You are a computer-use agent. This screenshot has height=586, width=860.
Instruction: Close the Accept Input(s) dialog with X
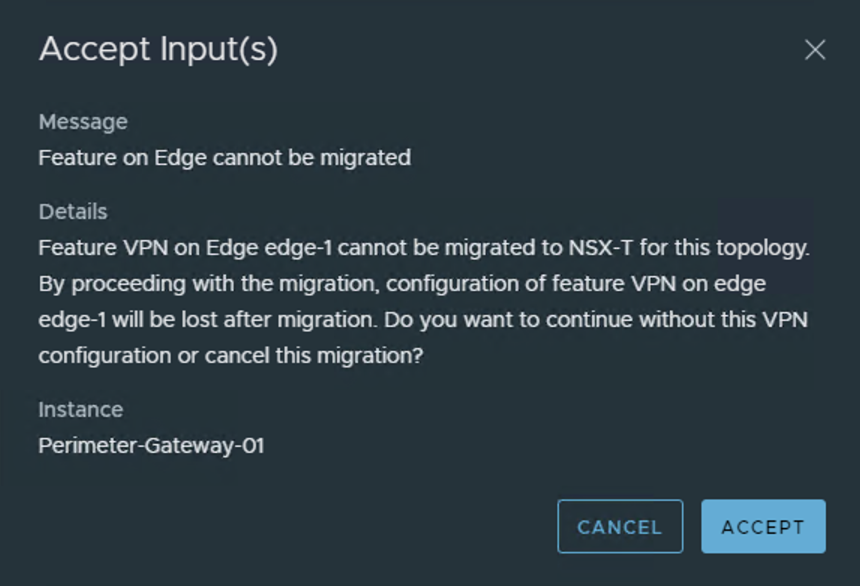coord(815,50)
